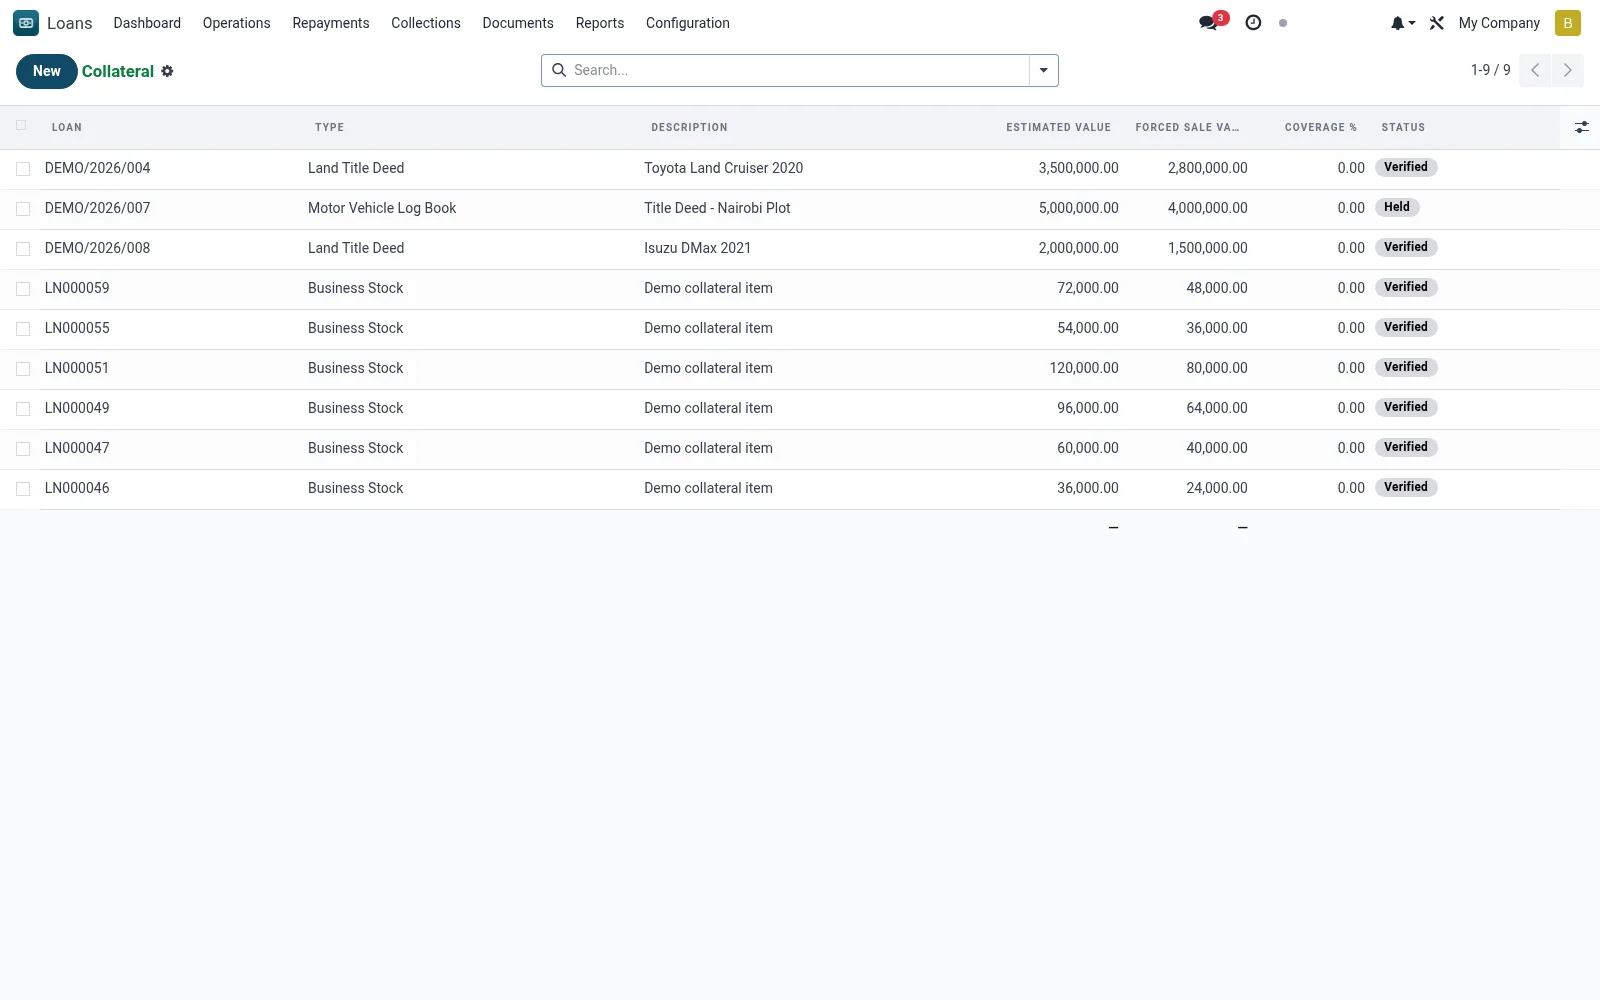The image size is (1600, 1000).
Task: Click the Held status badge
Action: tap(1397, 207)
